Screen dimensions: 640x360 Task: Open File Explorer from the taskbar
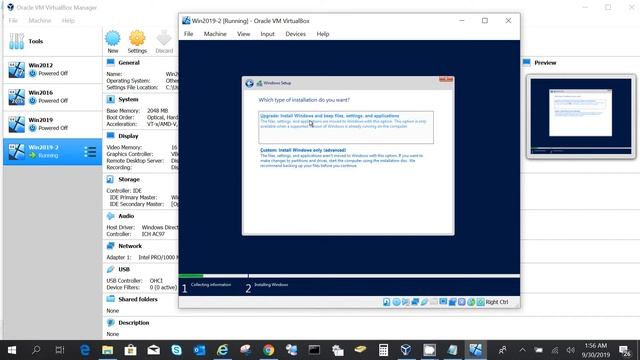[108, 350]
